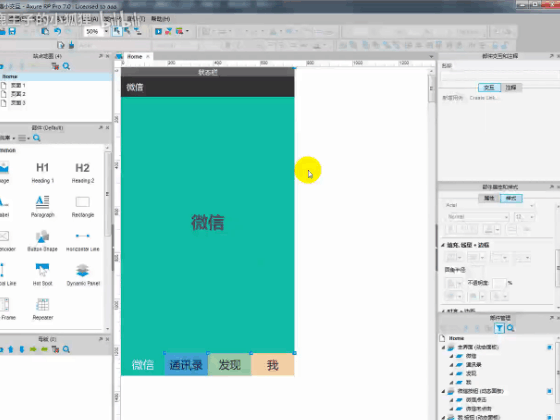Select the Hot Spot widget

click(42, 274)
